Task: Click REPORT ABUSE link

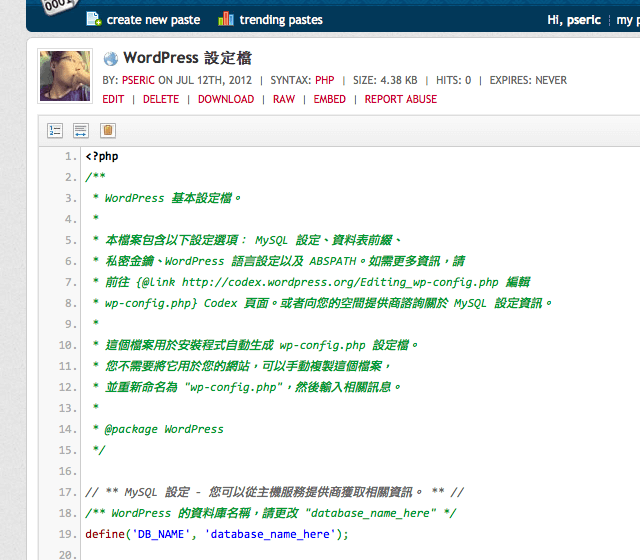Action: [x=400, y=99]
